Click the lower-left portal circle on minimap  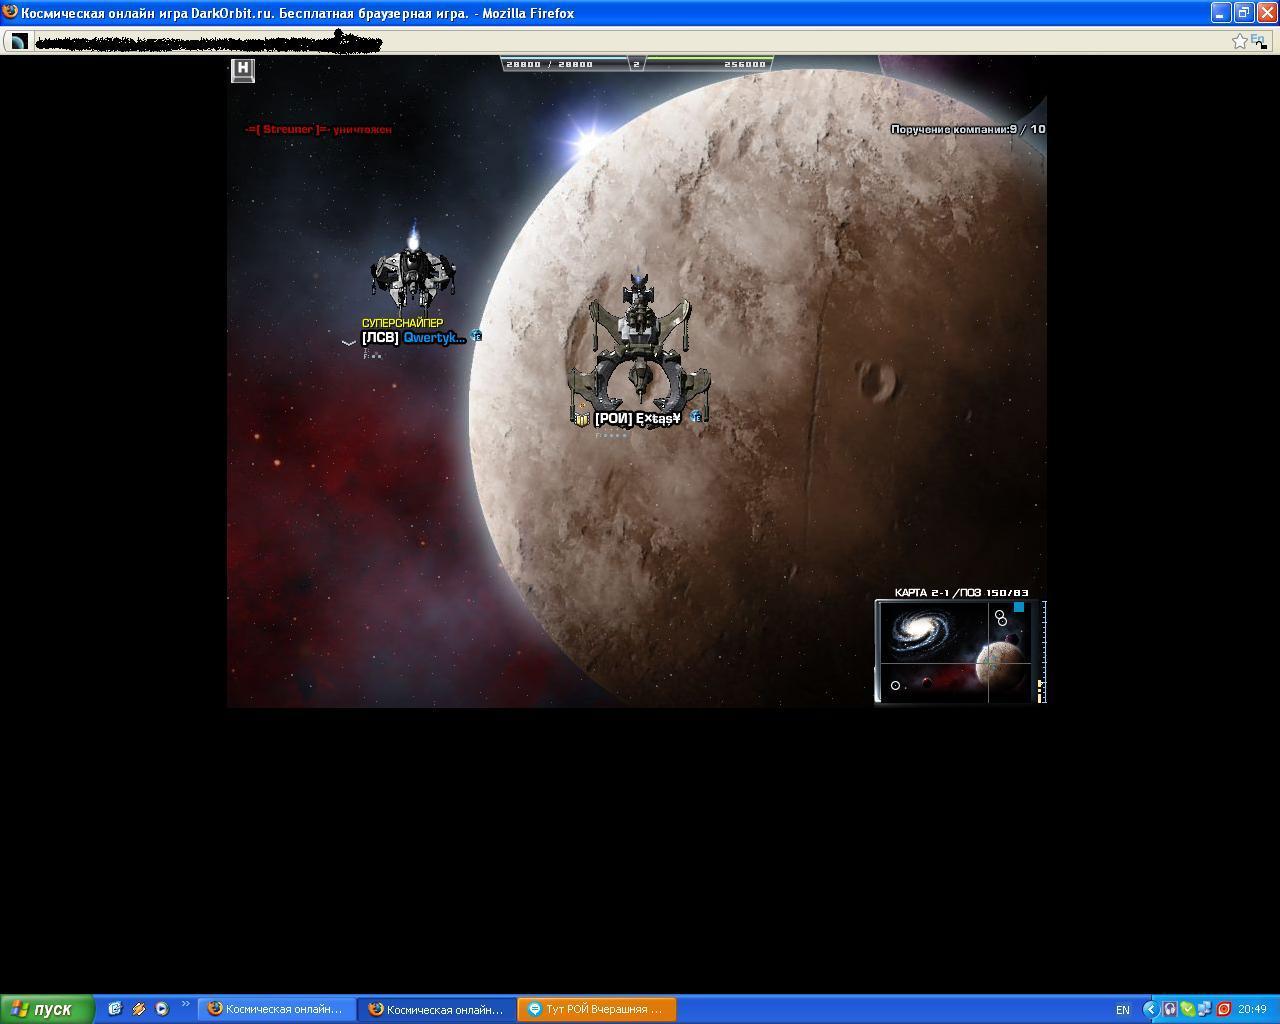895,685
